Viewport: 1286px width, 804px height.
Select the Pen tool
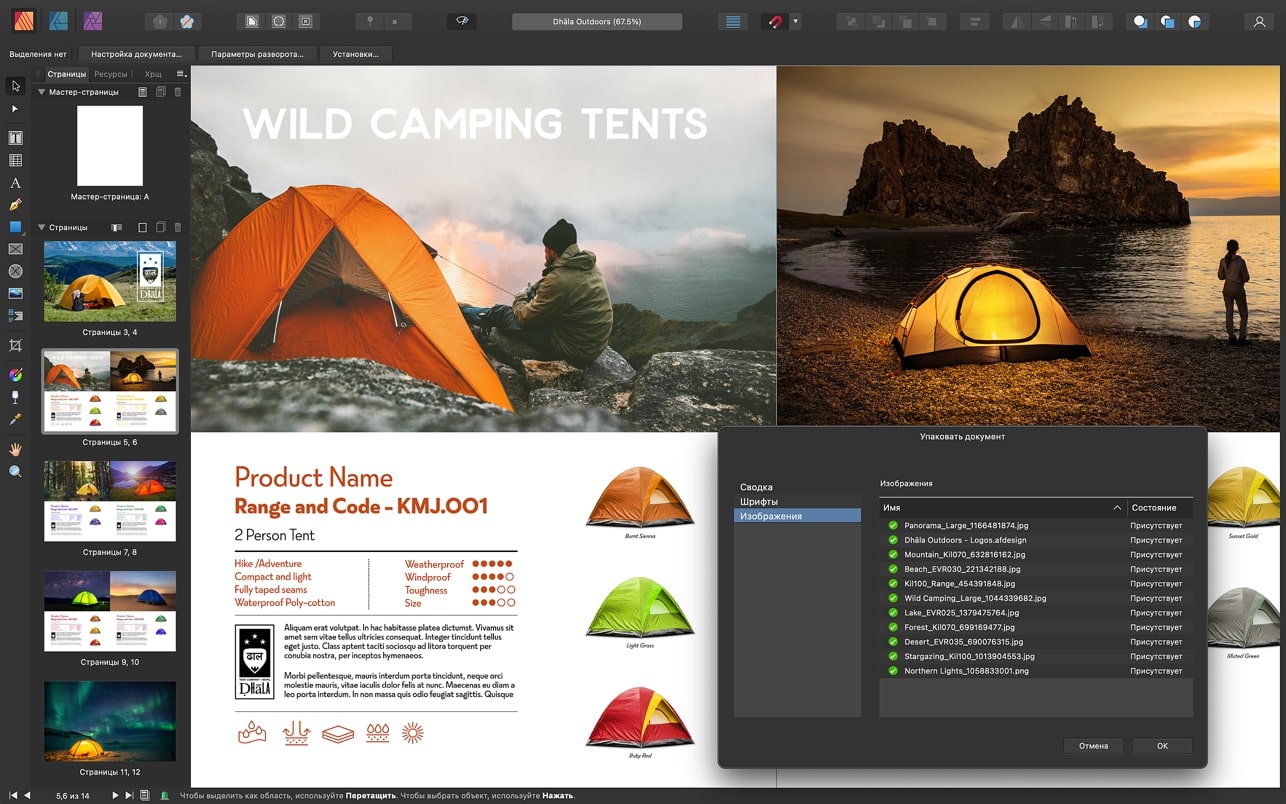(15, 205)
